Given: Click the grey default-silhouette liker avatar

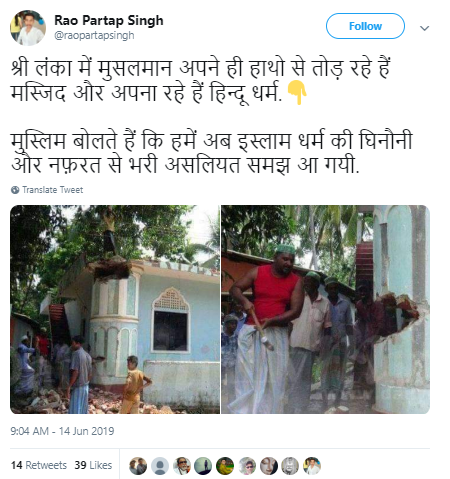Looking at the screenshot, I should 160,466.
